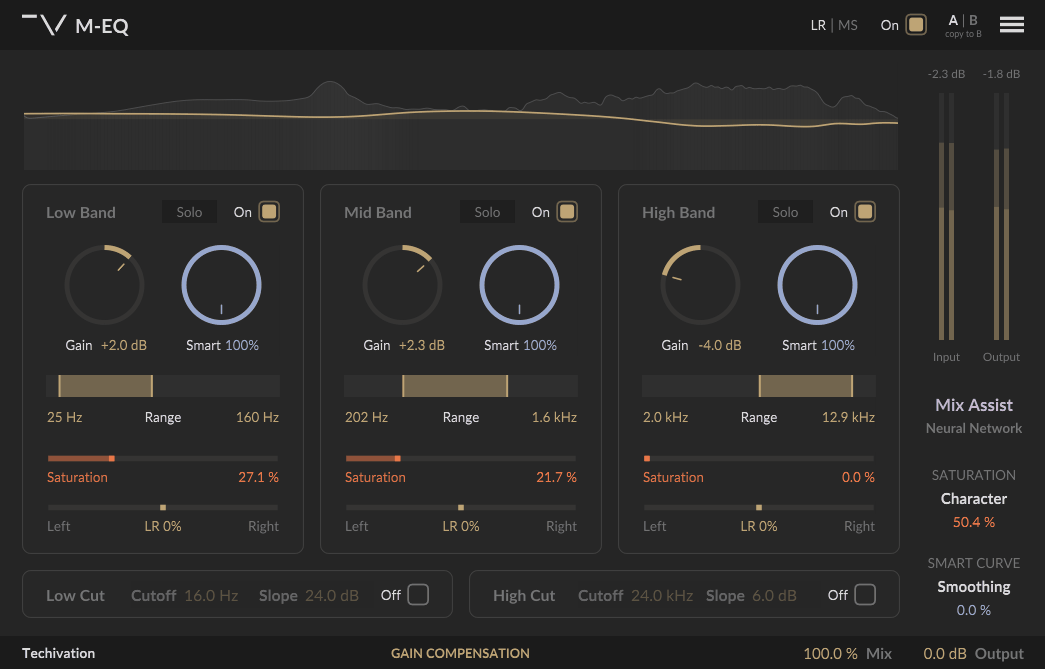Open the hamburger menu
1045x669 pixels.
click(1011, 25)
